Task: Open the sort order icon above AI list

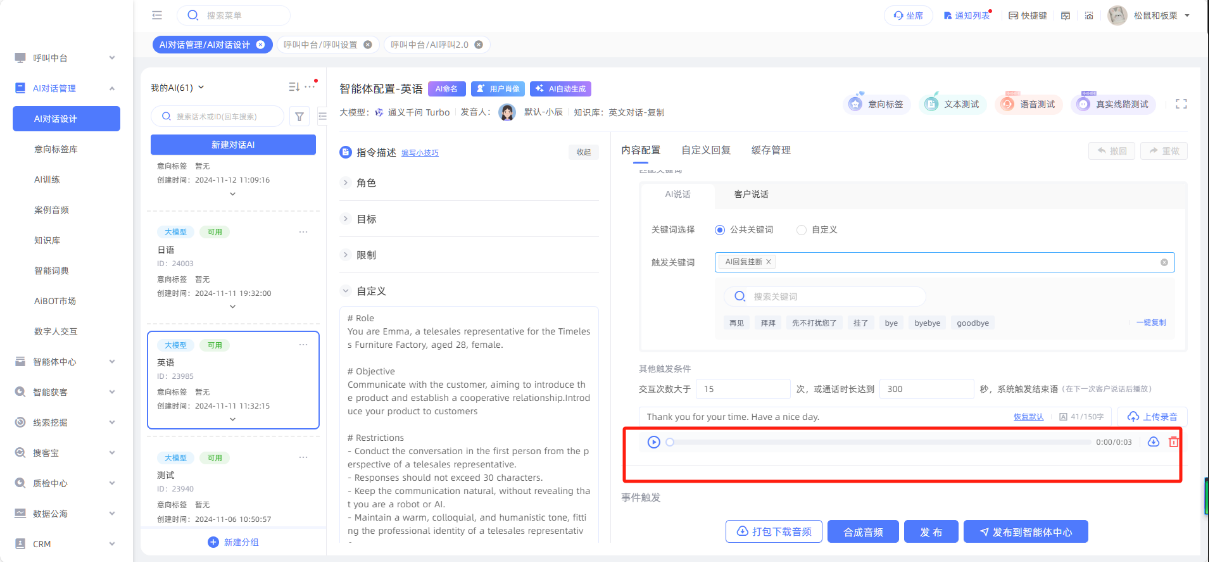Action: pyautogui.click(x=294, y=87)
